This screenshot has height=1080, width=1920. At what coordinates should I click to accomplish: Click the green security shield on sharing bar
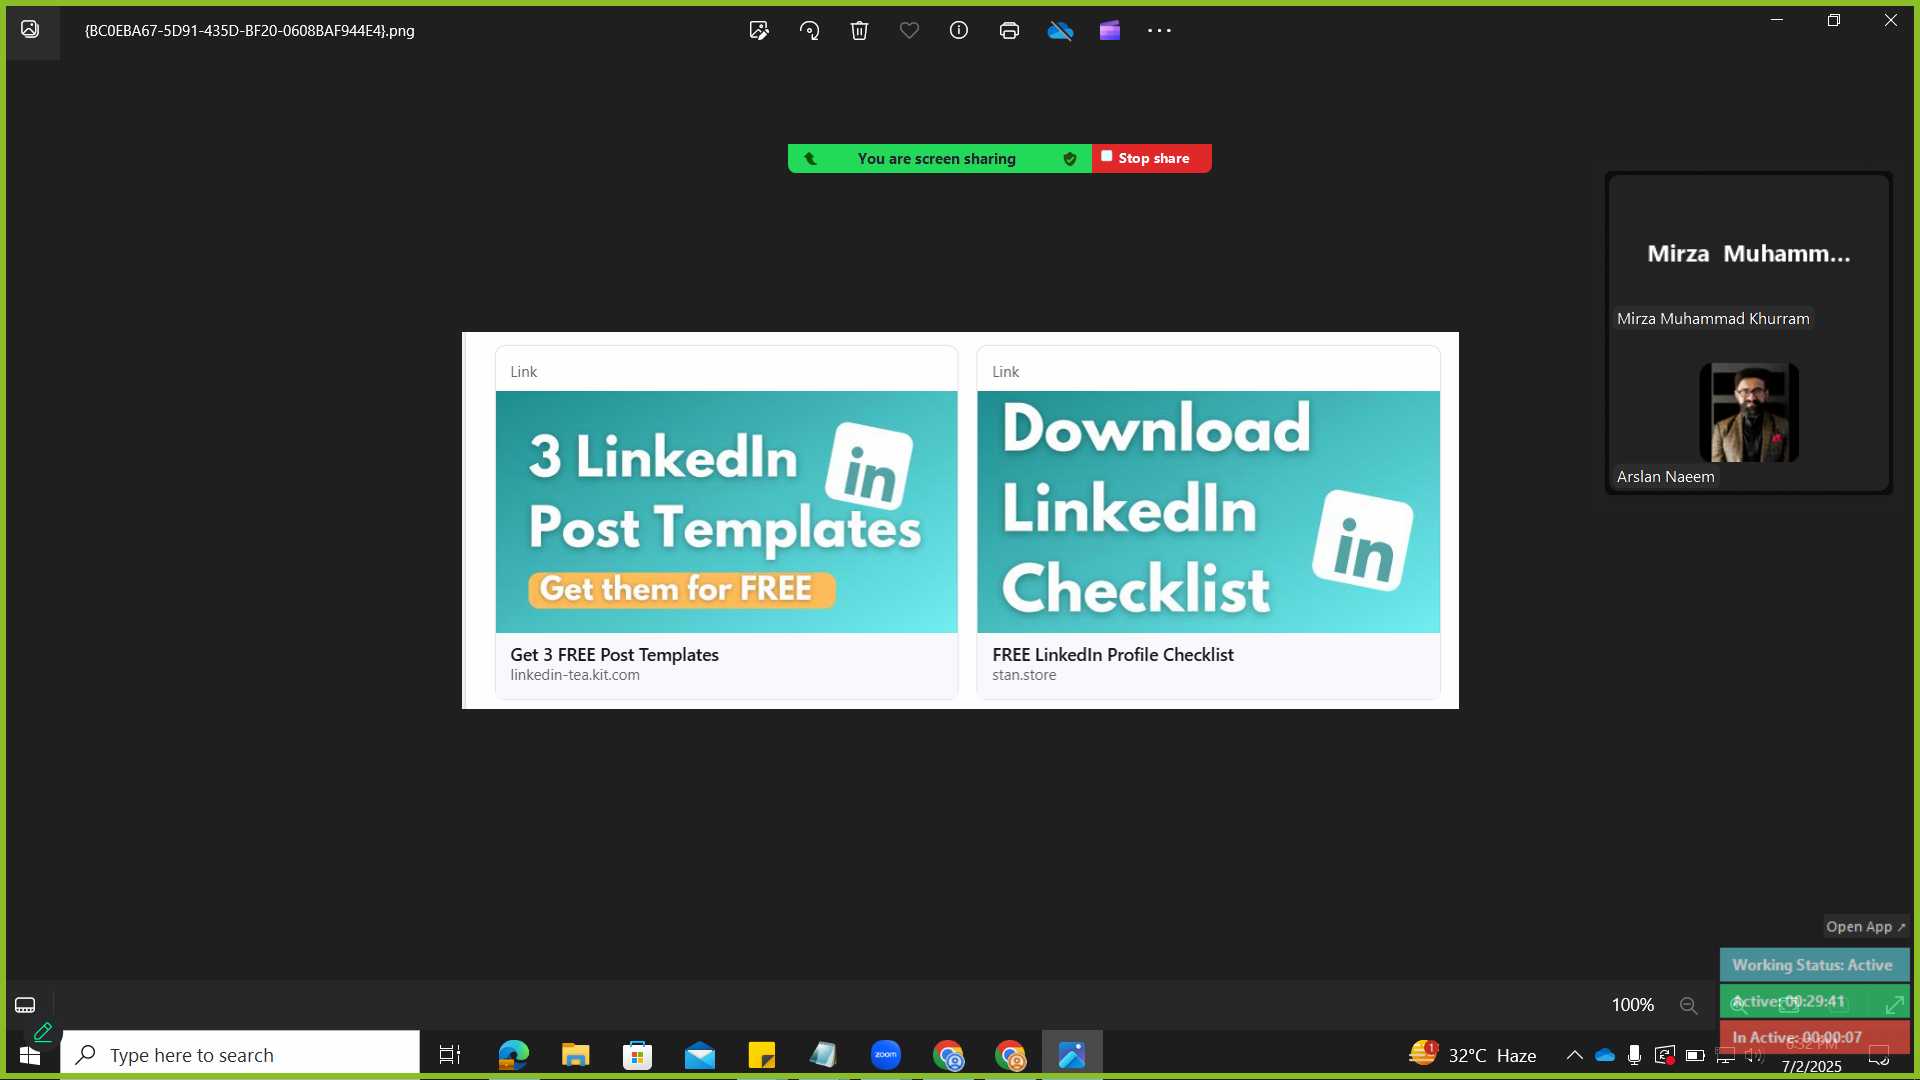[1070, 158]
